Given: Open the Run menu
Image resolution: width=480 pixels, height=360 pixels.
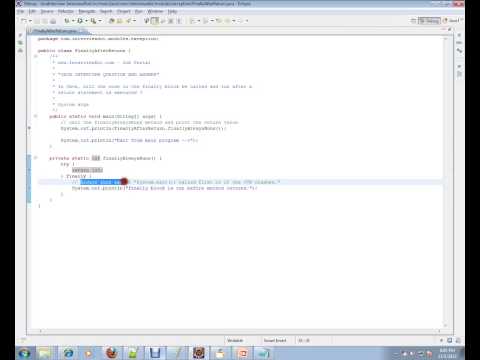Looking at the screenshot, I should [139, 11].
